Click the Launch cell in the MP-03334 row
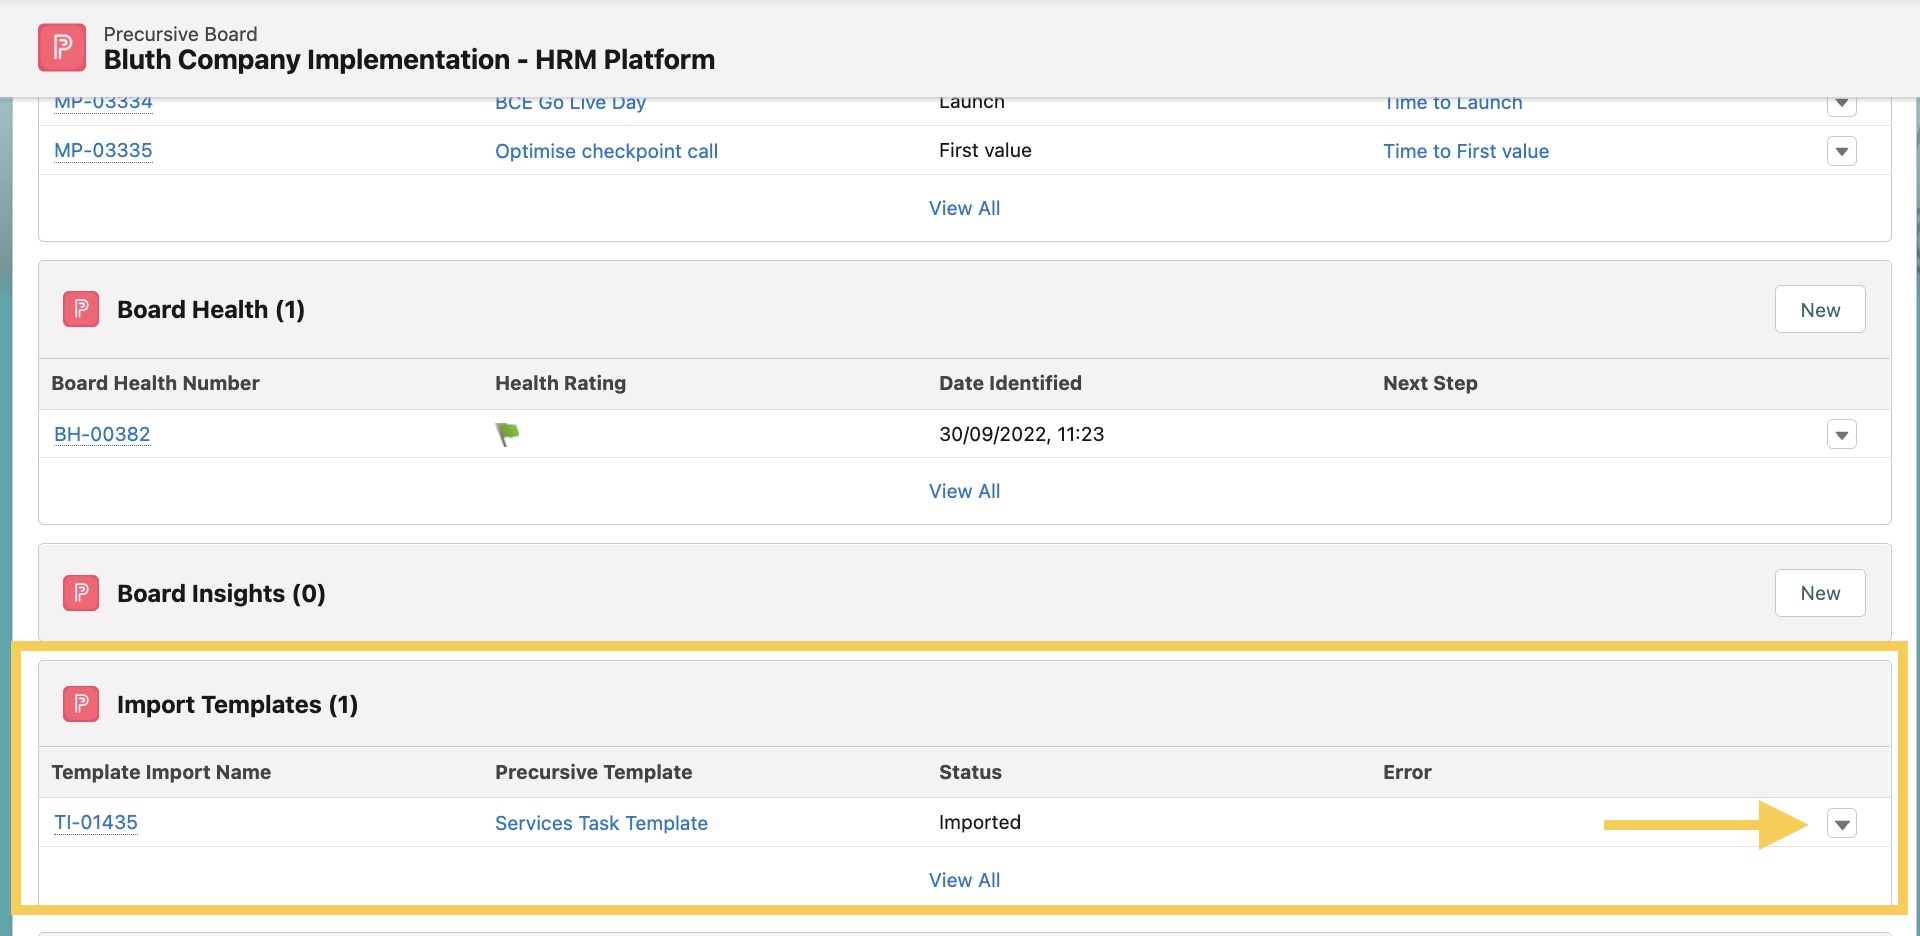Image resolution: width=1920 pixels, height=936 pixels. pos(972,103)
